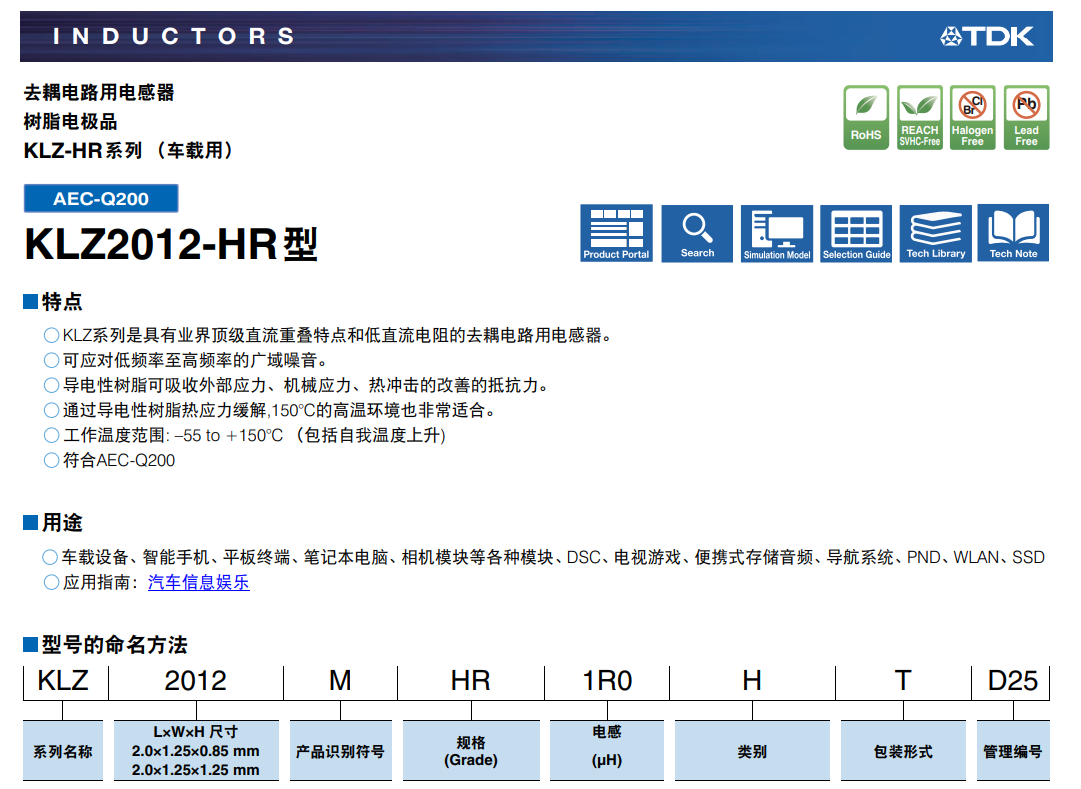Screen dimensions: 1081x789
Task: Click the KLZ2012-HR型 title
Action: (171, 244)
